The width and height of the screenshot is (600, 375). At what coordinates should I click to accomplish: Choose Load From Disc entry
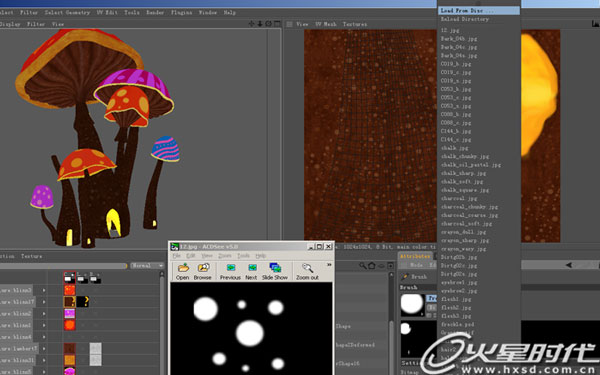pos(479,11)
